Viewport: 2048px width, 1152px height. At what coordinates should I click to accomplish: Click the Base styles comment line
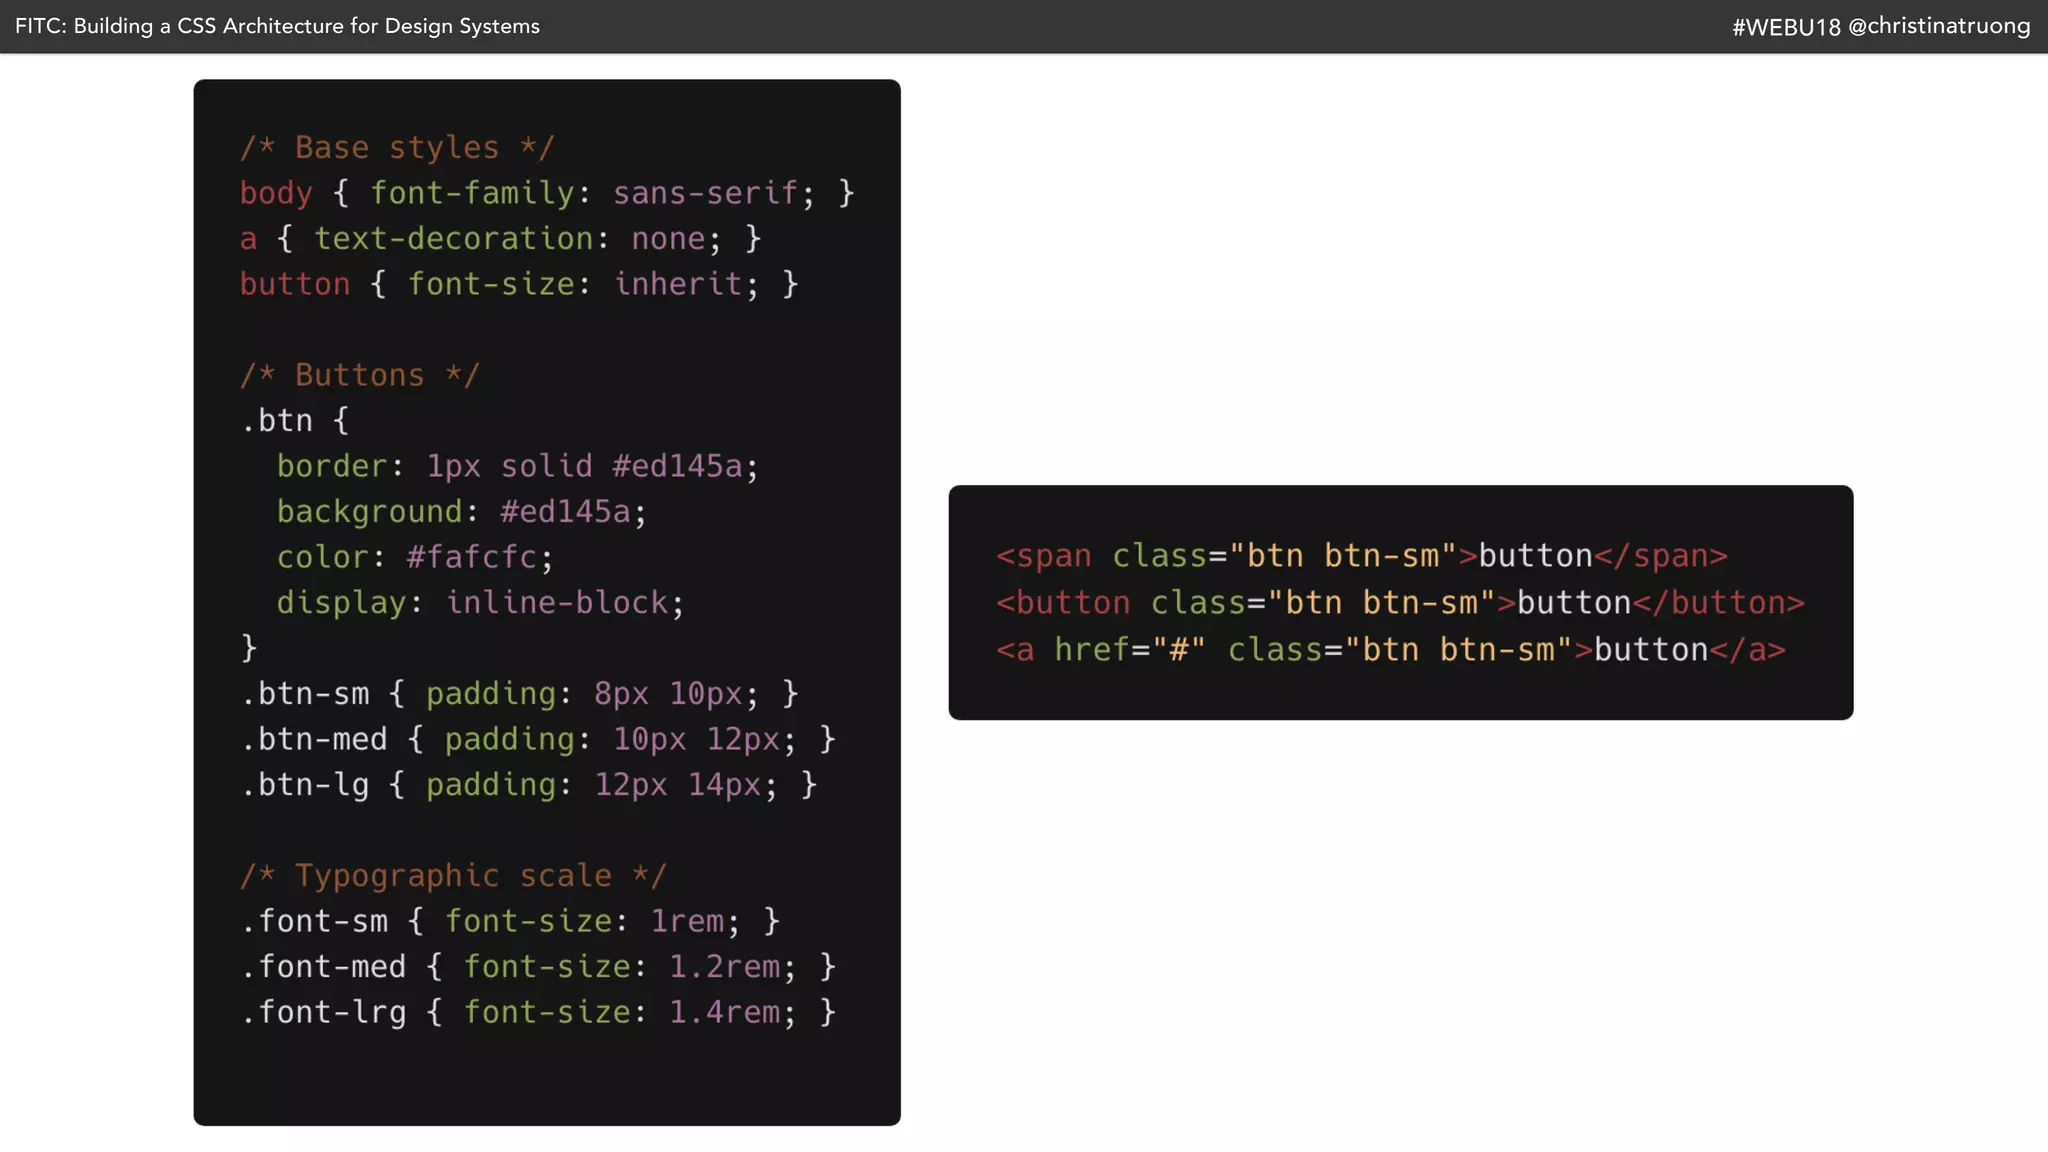(397, 148)
